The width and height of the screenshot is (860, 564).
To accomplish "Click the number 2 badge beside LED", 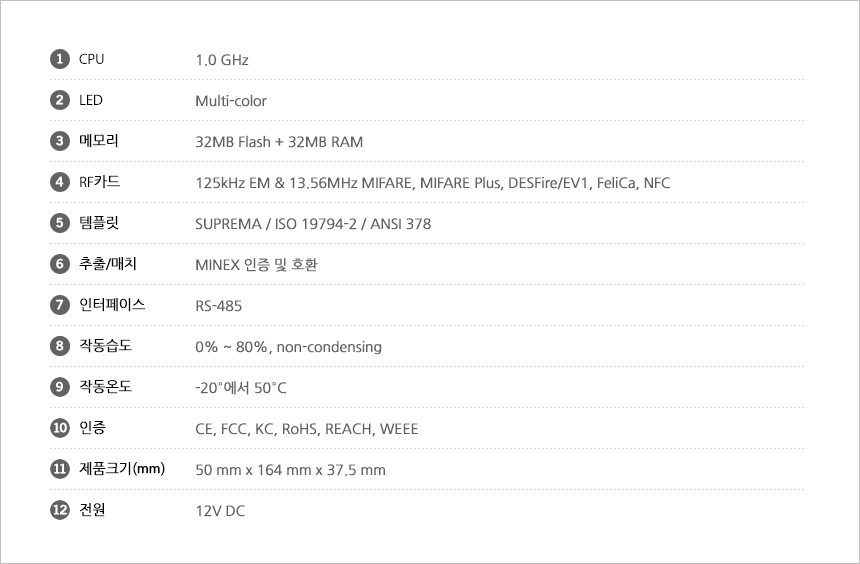I will (60, 100).
